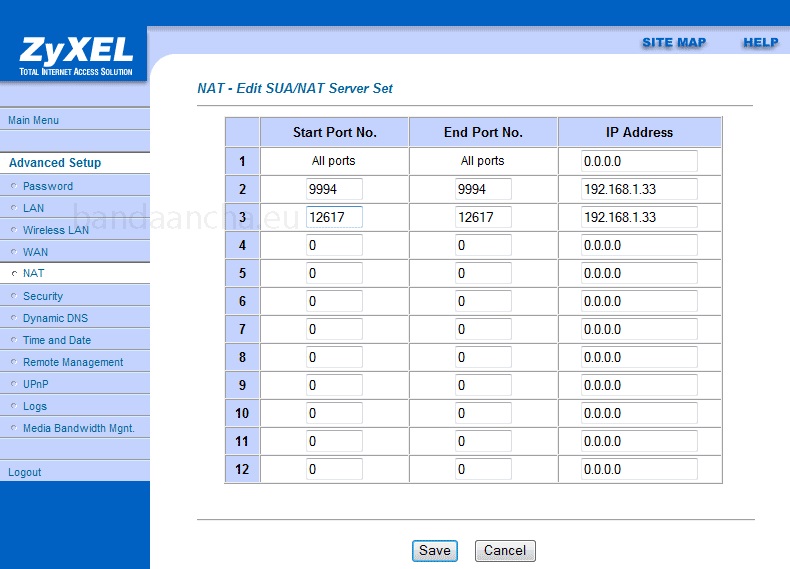Viewport: 790px width, 569px height.
Task: Click the Advanced Setup heading
Action: point(55,163)
